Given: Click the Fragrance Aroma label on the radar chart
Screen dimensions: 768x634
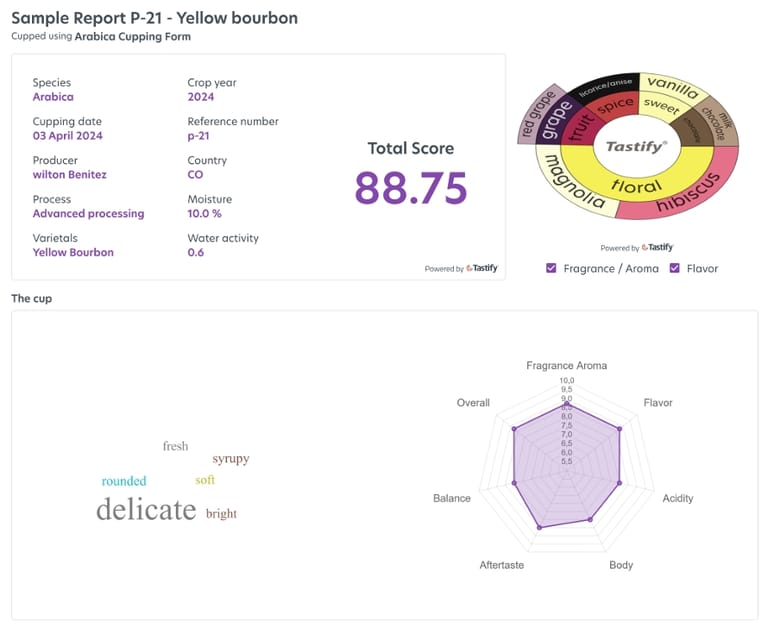Looking at the screenshot, I should tap(566, 365).
